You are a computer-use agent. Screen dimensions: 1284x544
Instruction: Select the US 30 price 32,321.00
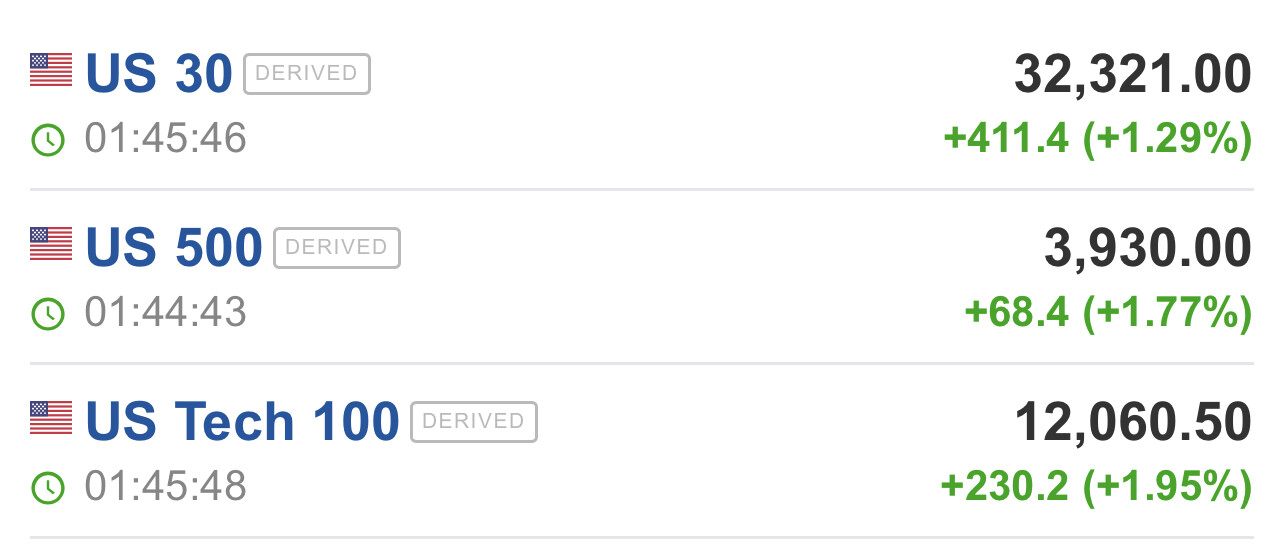pyautogui.click(x=1132, y=74)
